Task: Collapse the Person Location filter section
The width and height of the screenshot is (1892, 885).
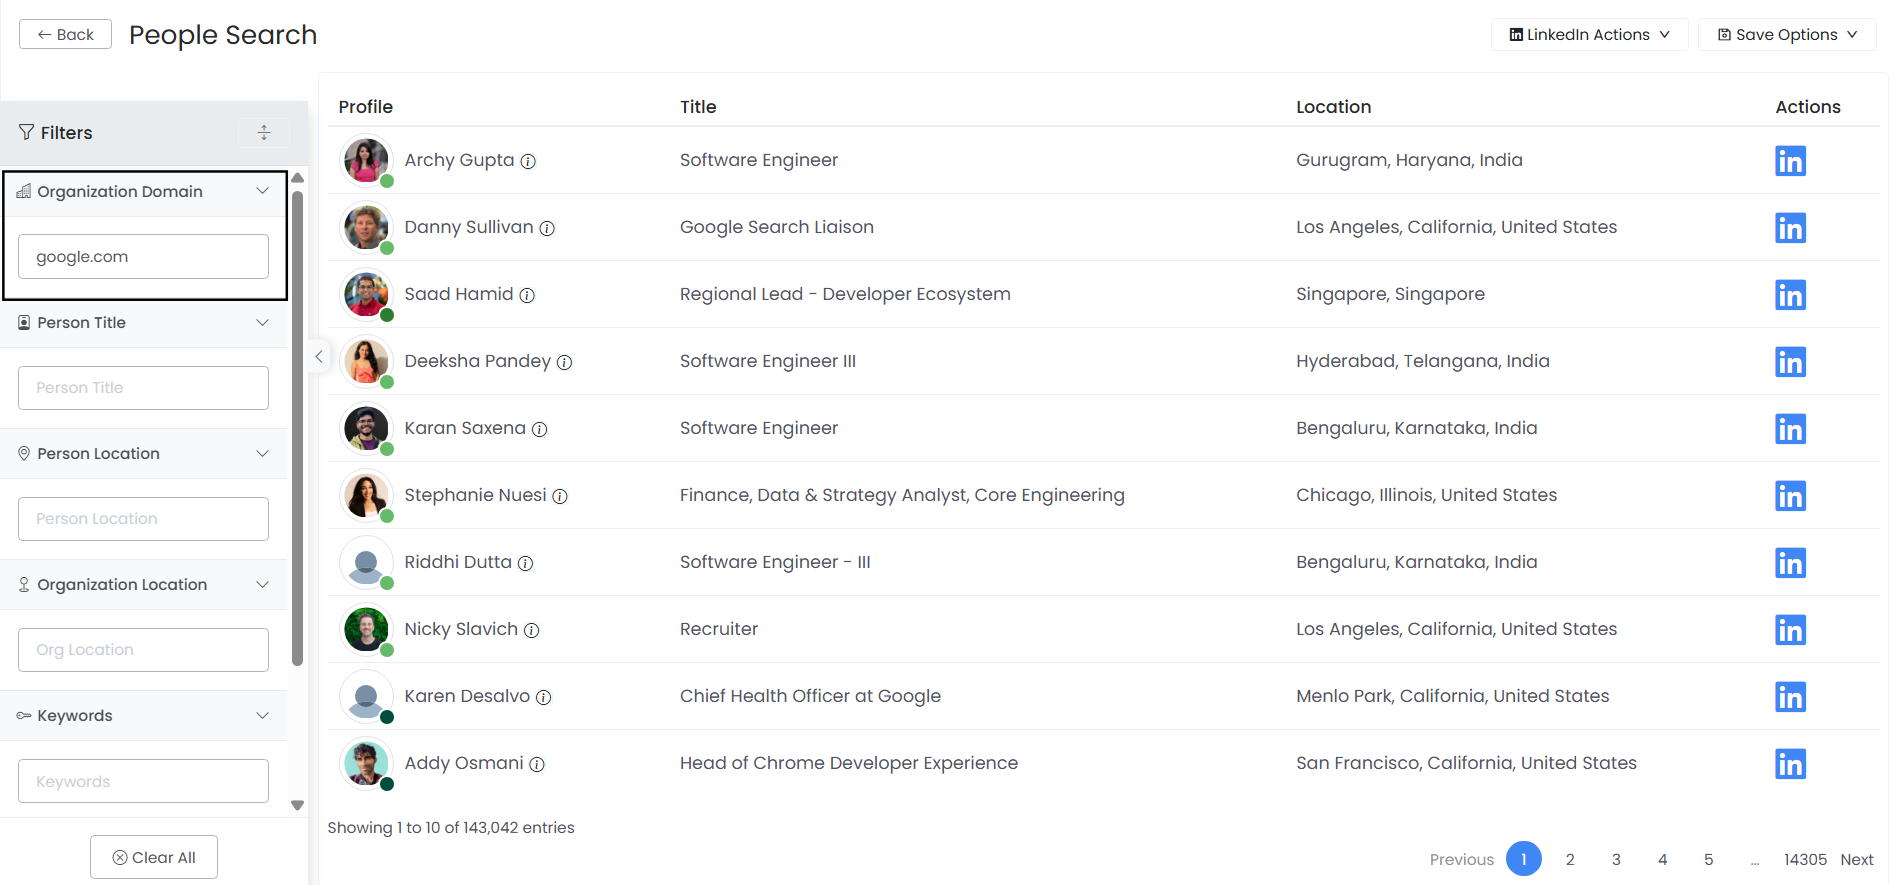Action: 262,453
